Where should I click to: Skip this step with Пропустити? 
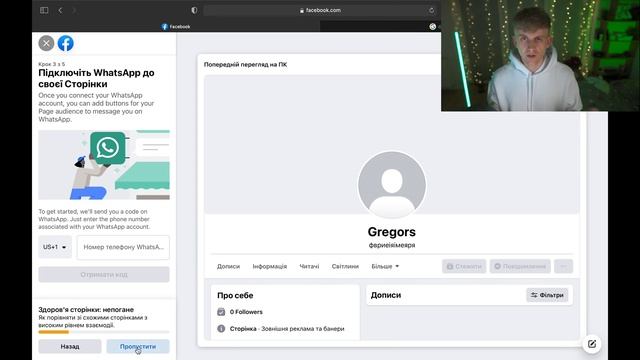[x=138, y=346]
